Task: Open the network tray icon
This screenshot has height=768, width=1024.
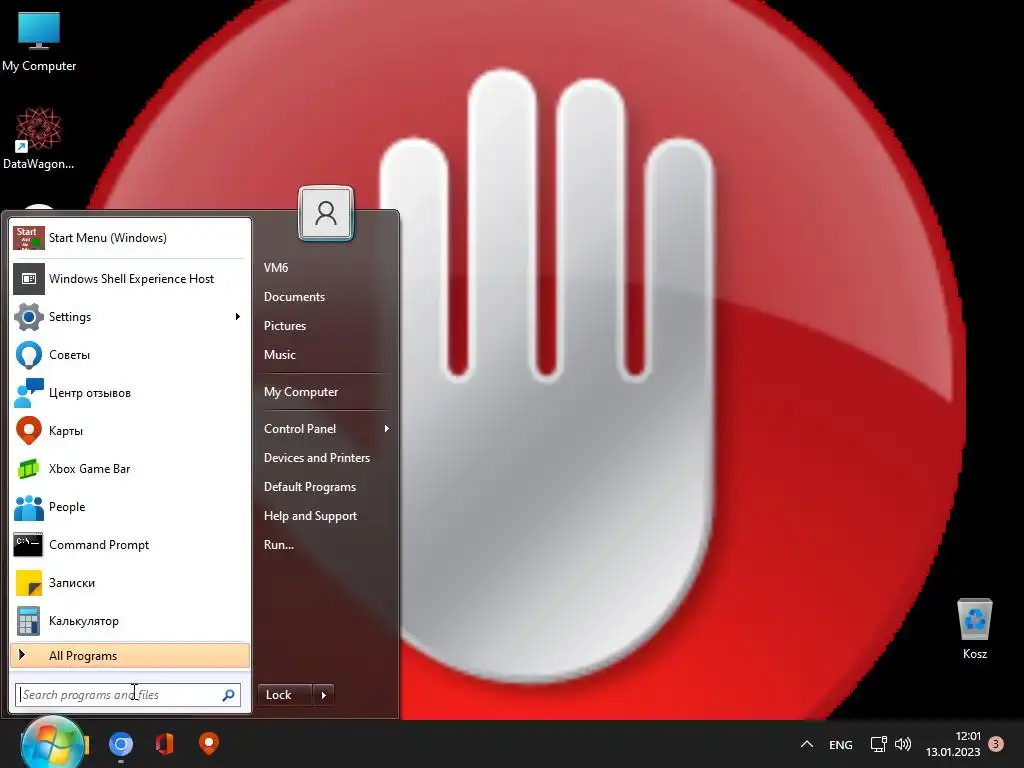Action: pos(878,744)
